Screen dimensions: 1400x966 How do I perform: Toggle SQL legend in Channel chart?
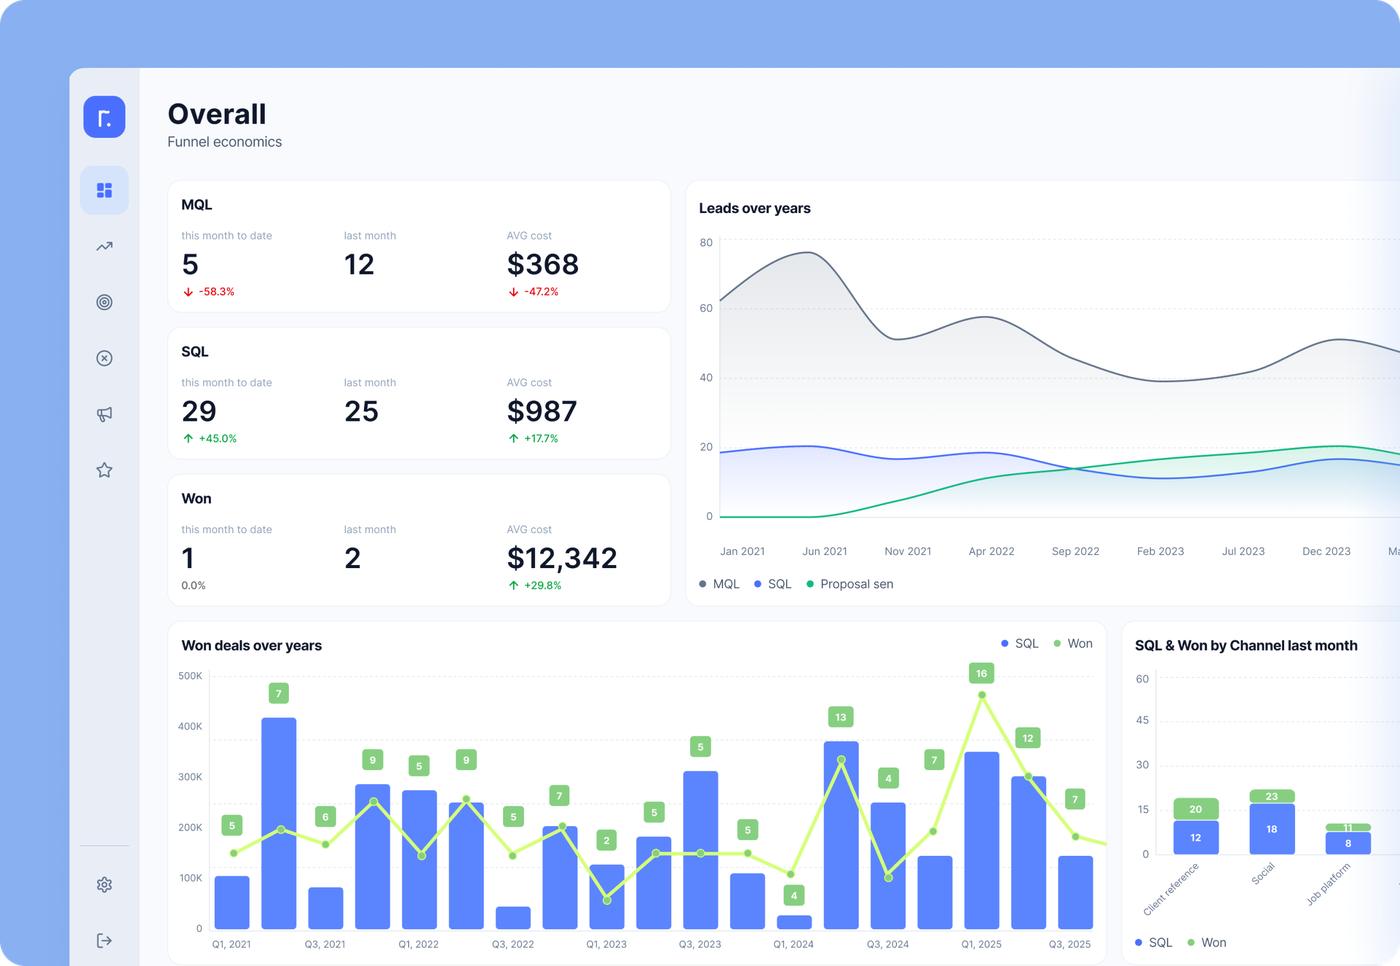pos(1154,943)
